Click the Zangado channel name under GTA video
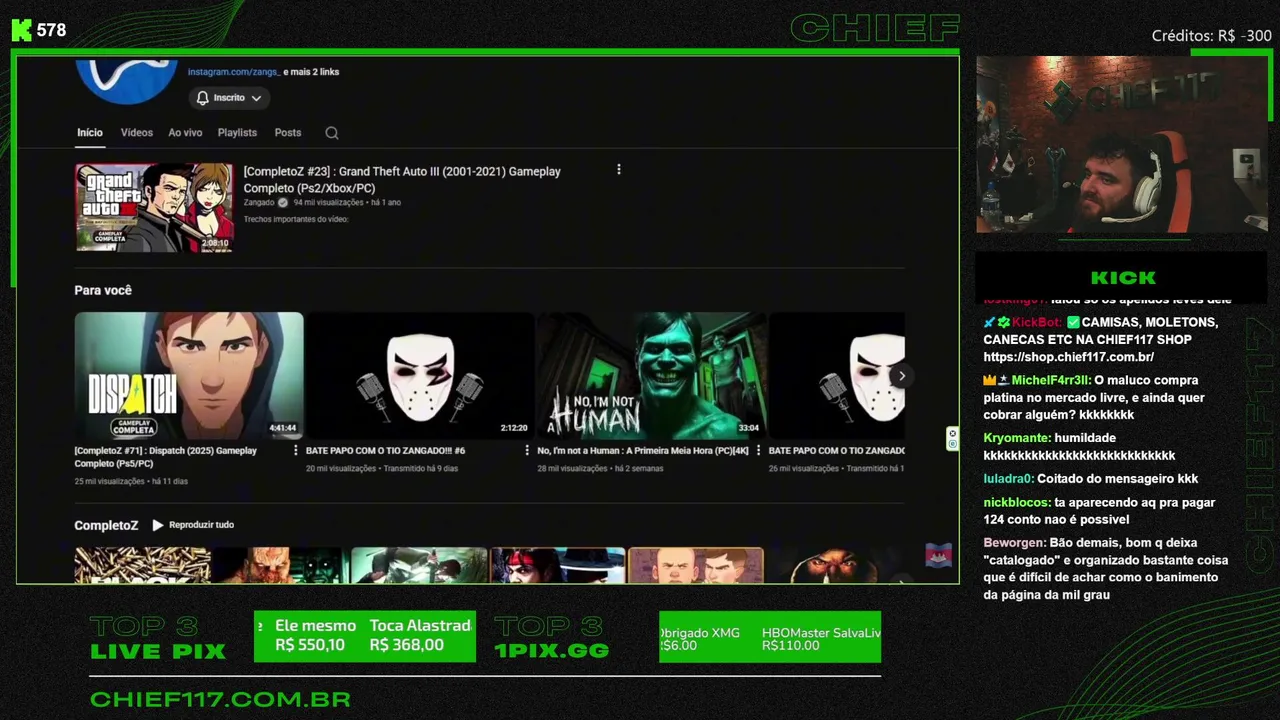Image resolution: width=1280 pixels, height=720 pixels. pos(259,202)
